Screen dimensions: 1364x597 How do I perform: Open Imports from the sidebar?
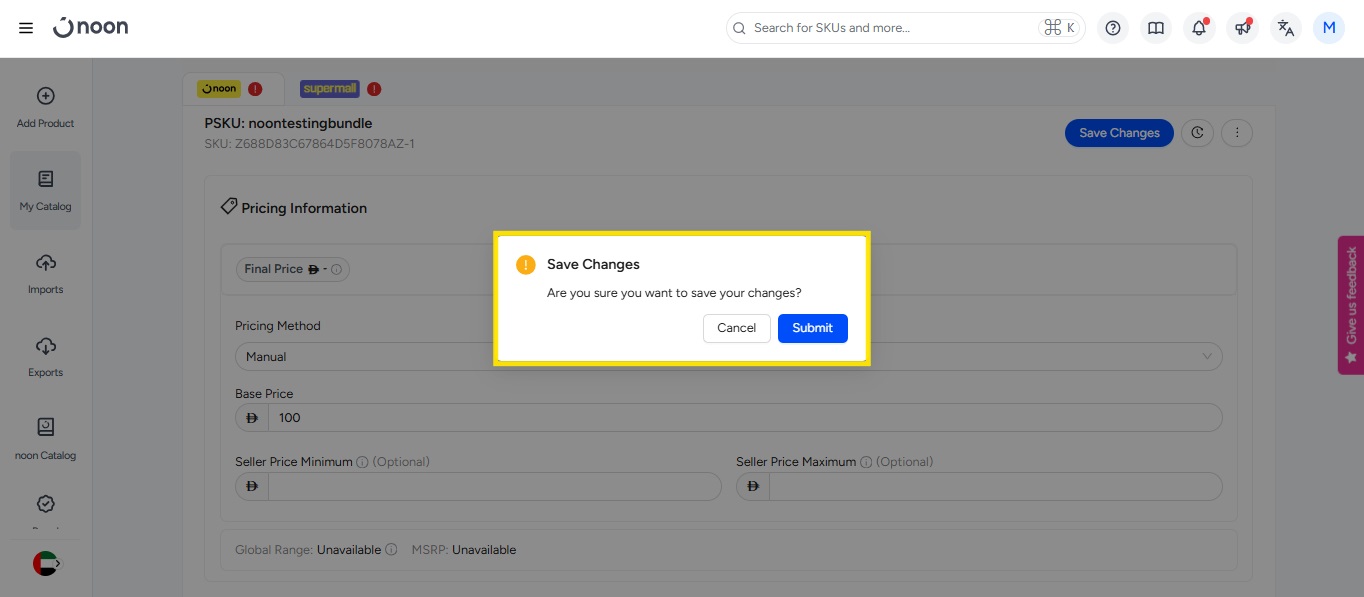45,273
